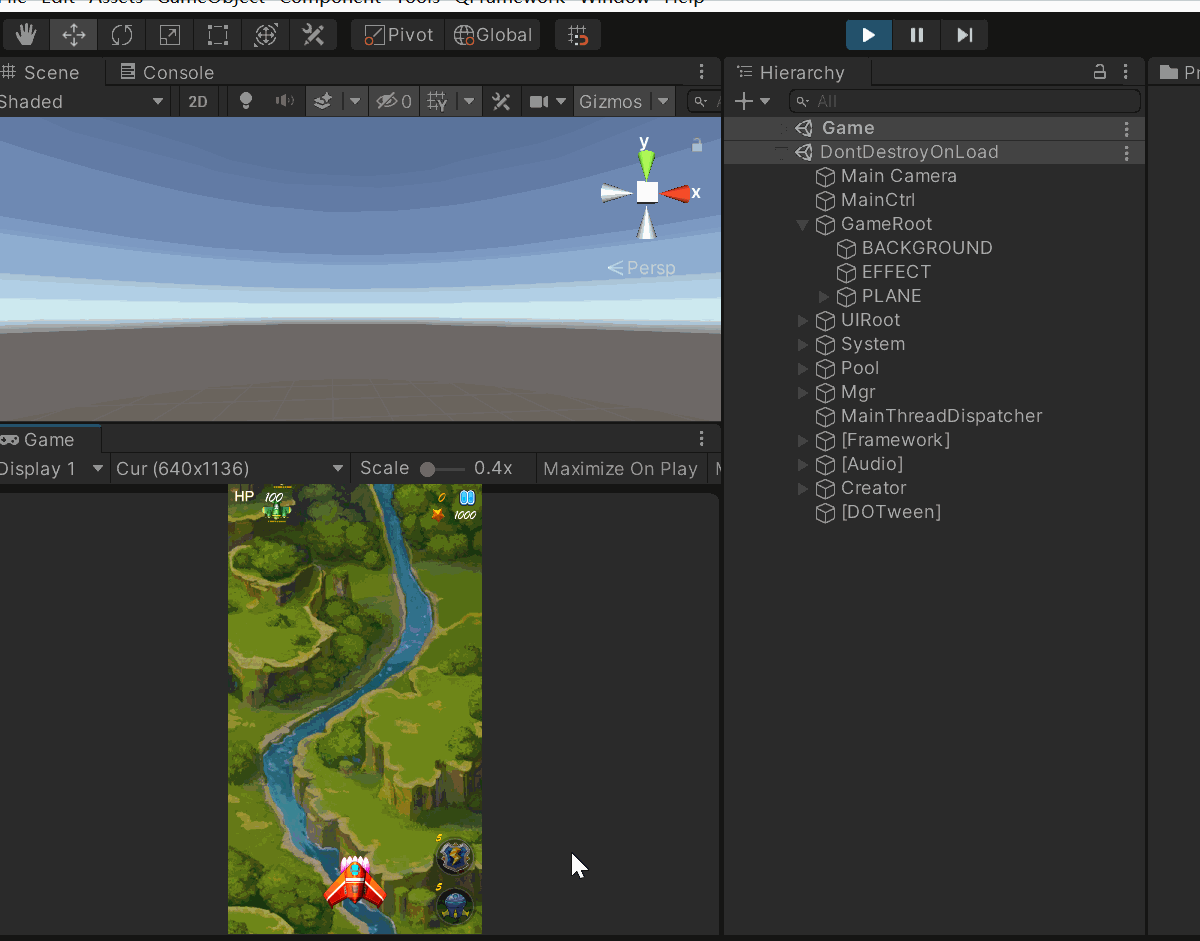
Task: Click the grid snapping icon in toolbar
Action: [578, 35]
